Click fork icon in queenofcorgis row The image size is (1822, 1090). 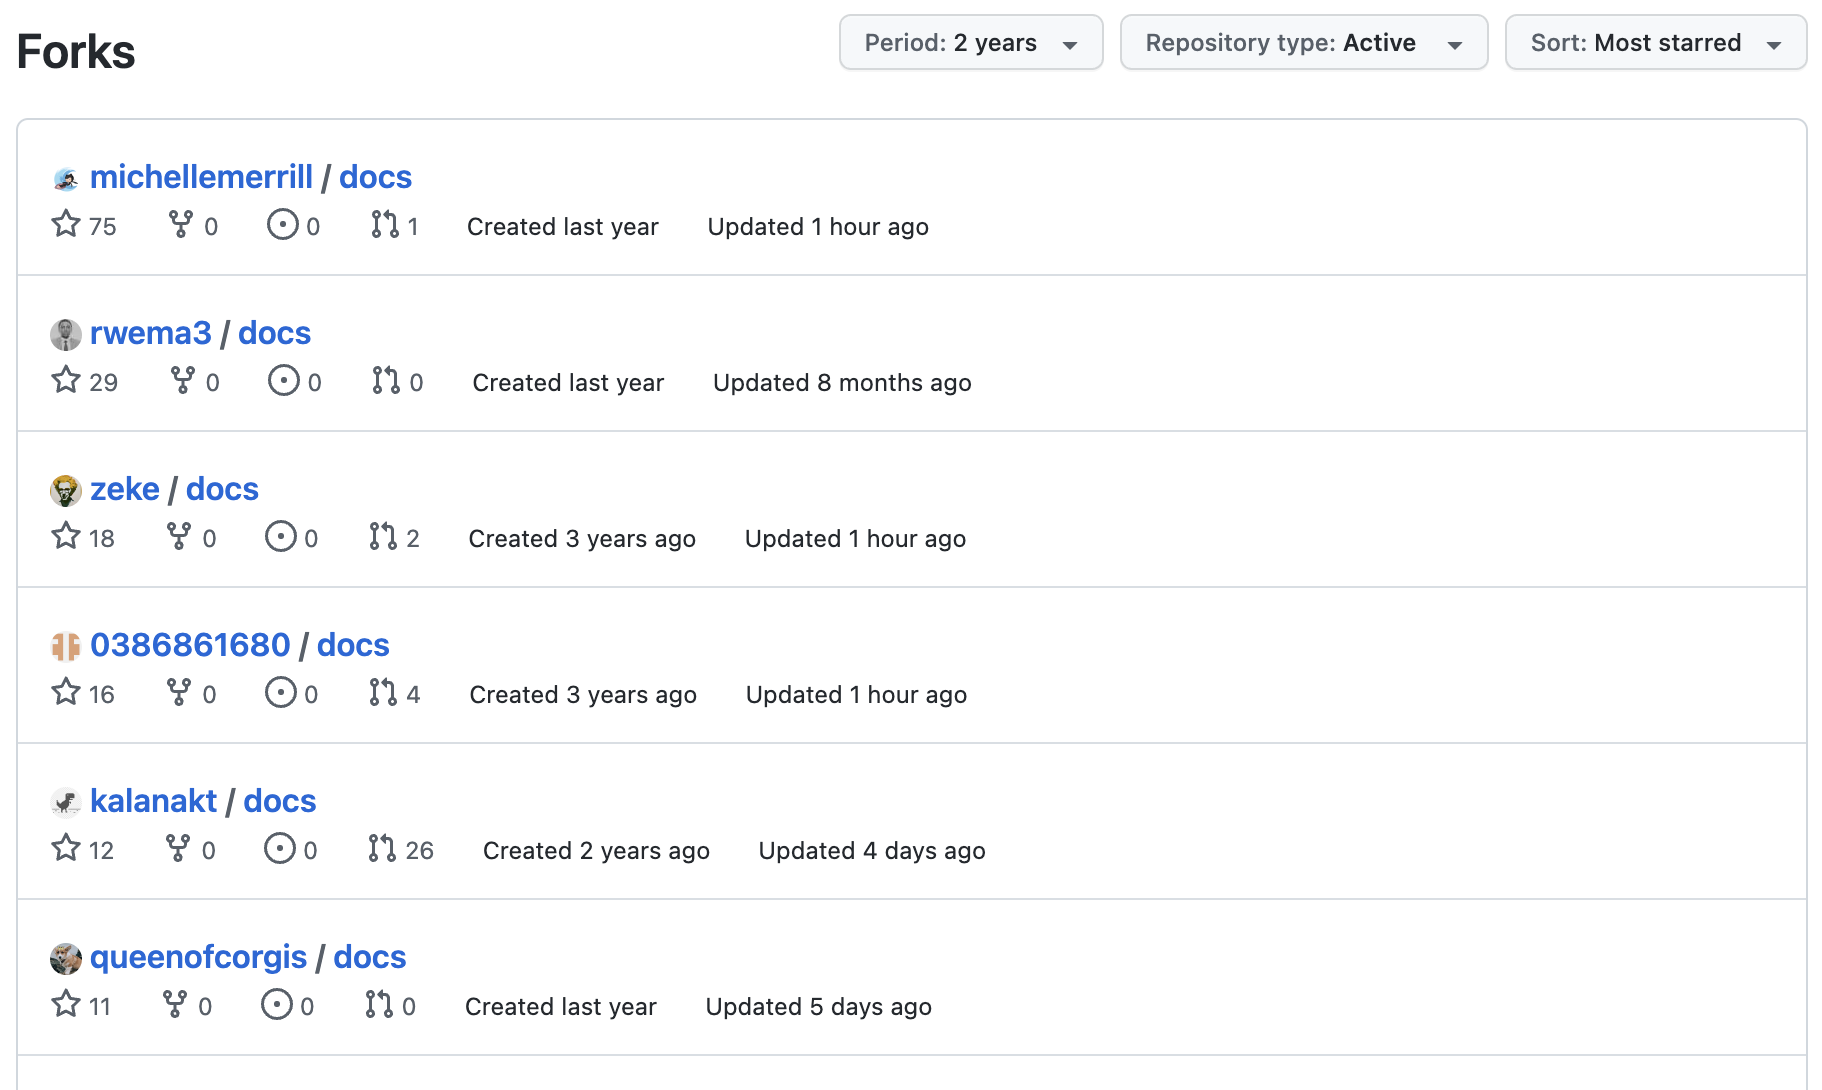tap(175, 1004)
